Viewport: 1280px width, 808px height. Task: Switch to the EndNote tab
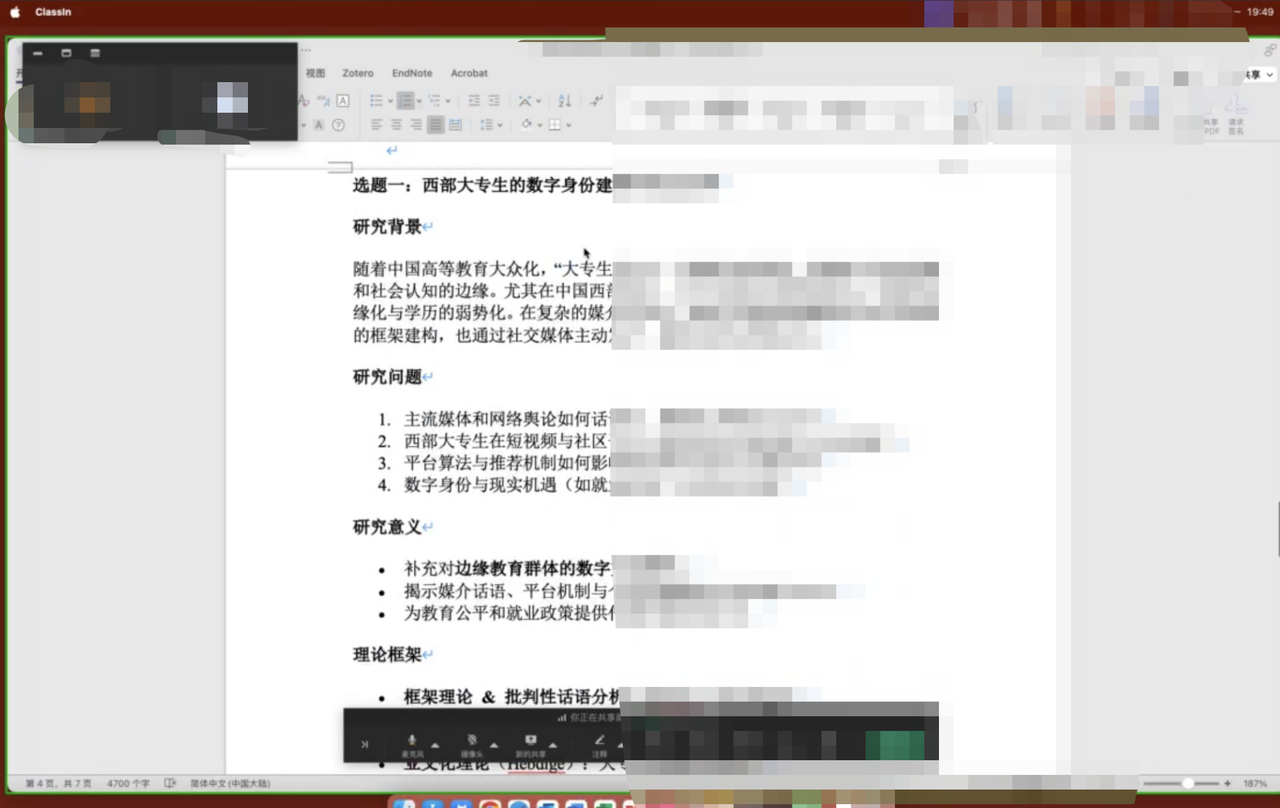(412, 73)
